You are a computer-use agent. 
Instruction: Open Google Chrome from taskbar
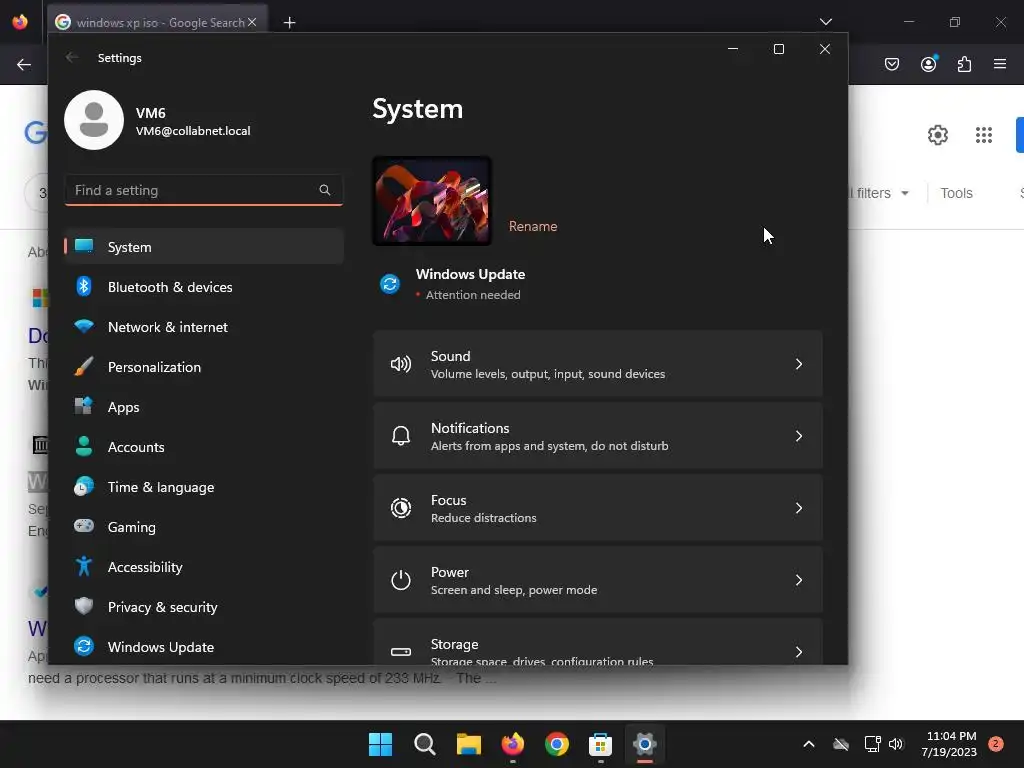pyautogui.click(x=556, y=744)
